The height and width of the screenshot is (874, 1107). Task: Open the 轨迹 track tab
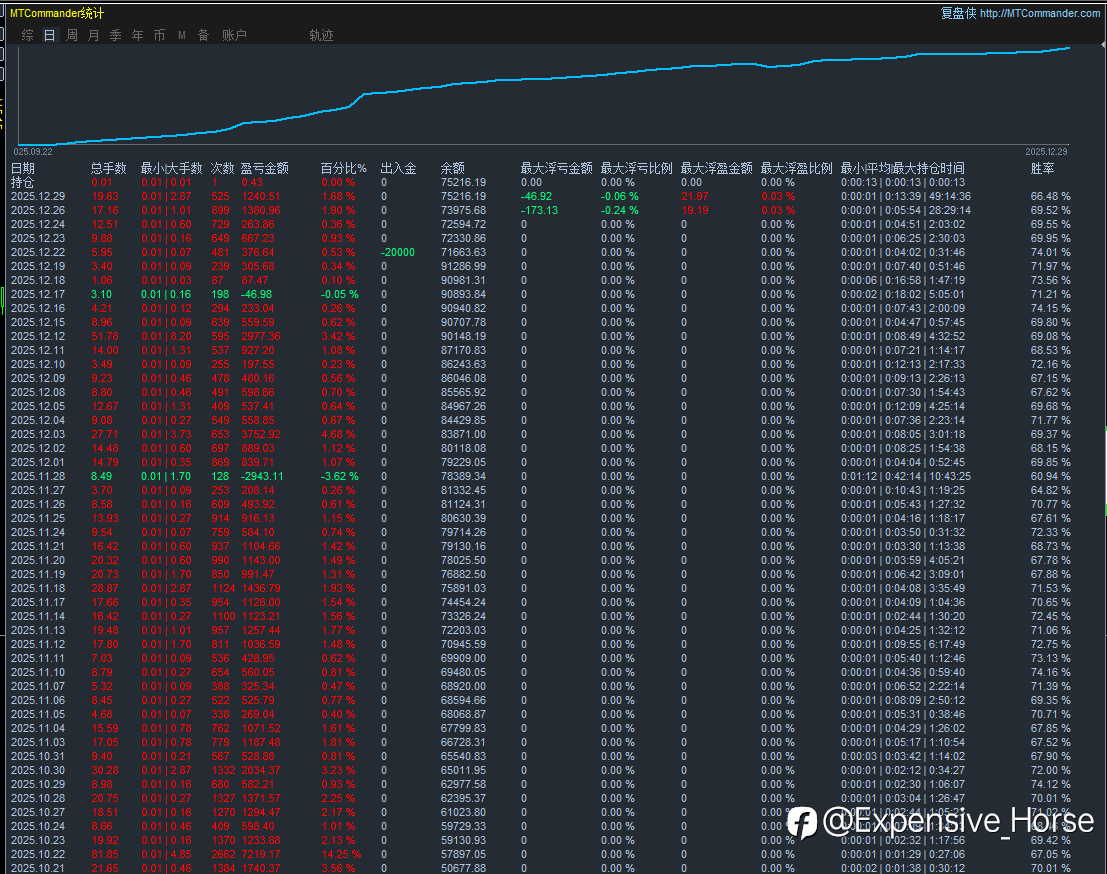pyautogui.click(x=321, y=35)
